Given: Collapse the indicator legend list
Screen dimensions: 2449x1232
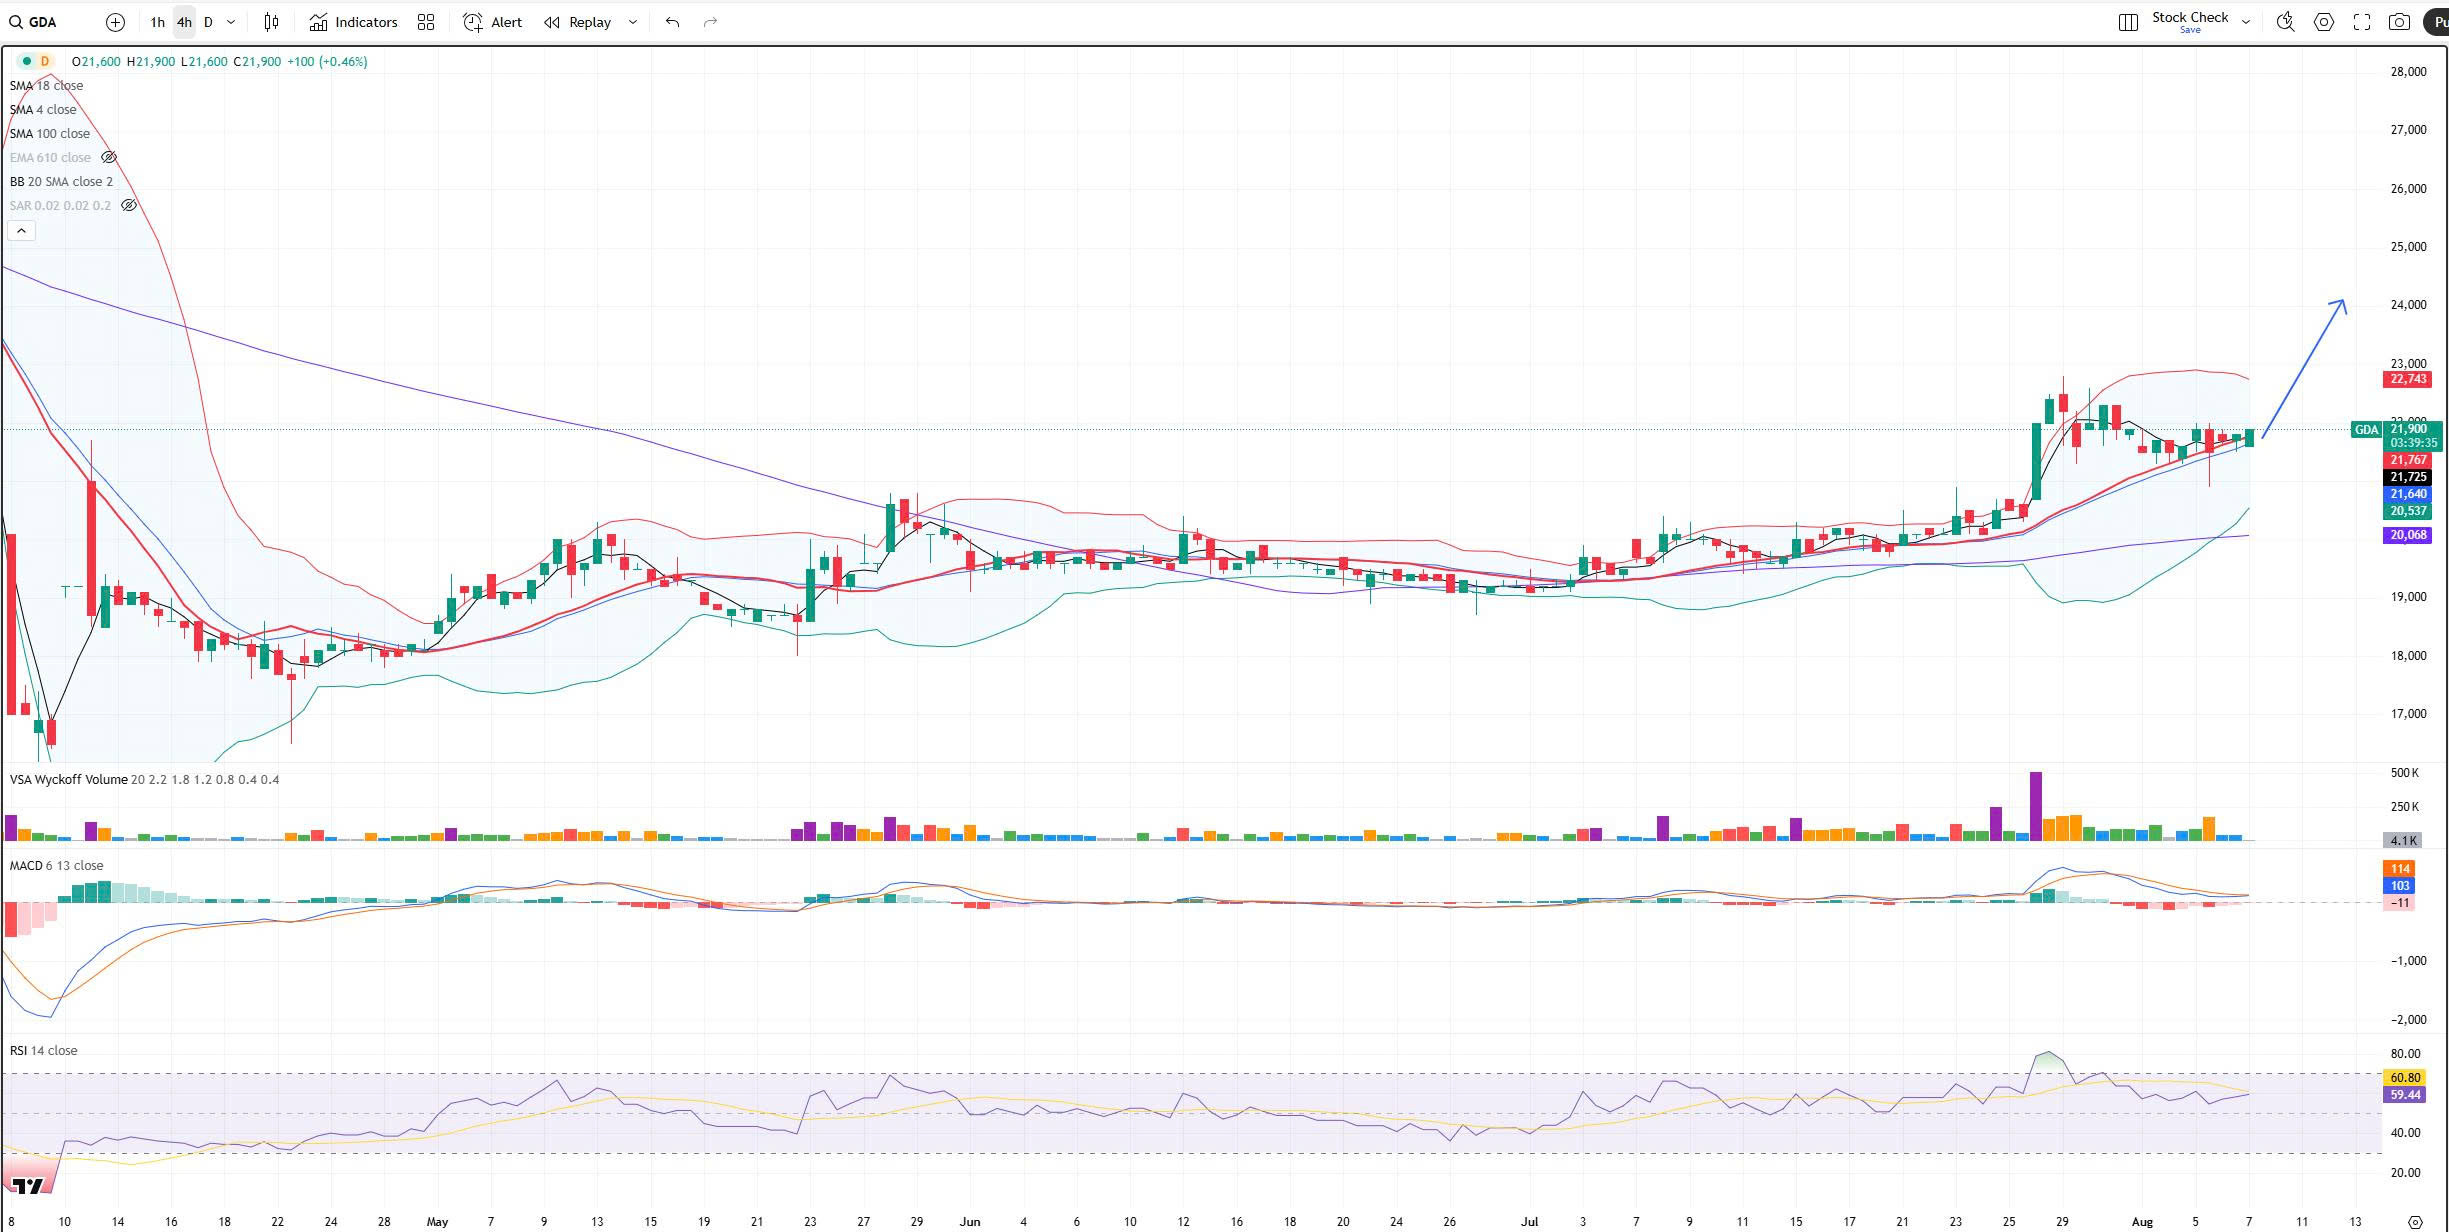Looking at the screenshot, I should 21,231.
